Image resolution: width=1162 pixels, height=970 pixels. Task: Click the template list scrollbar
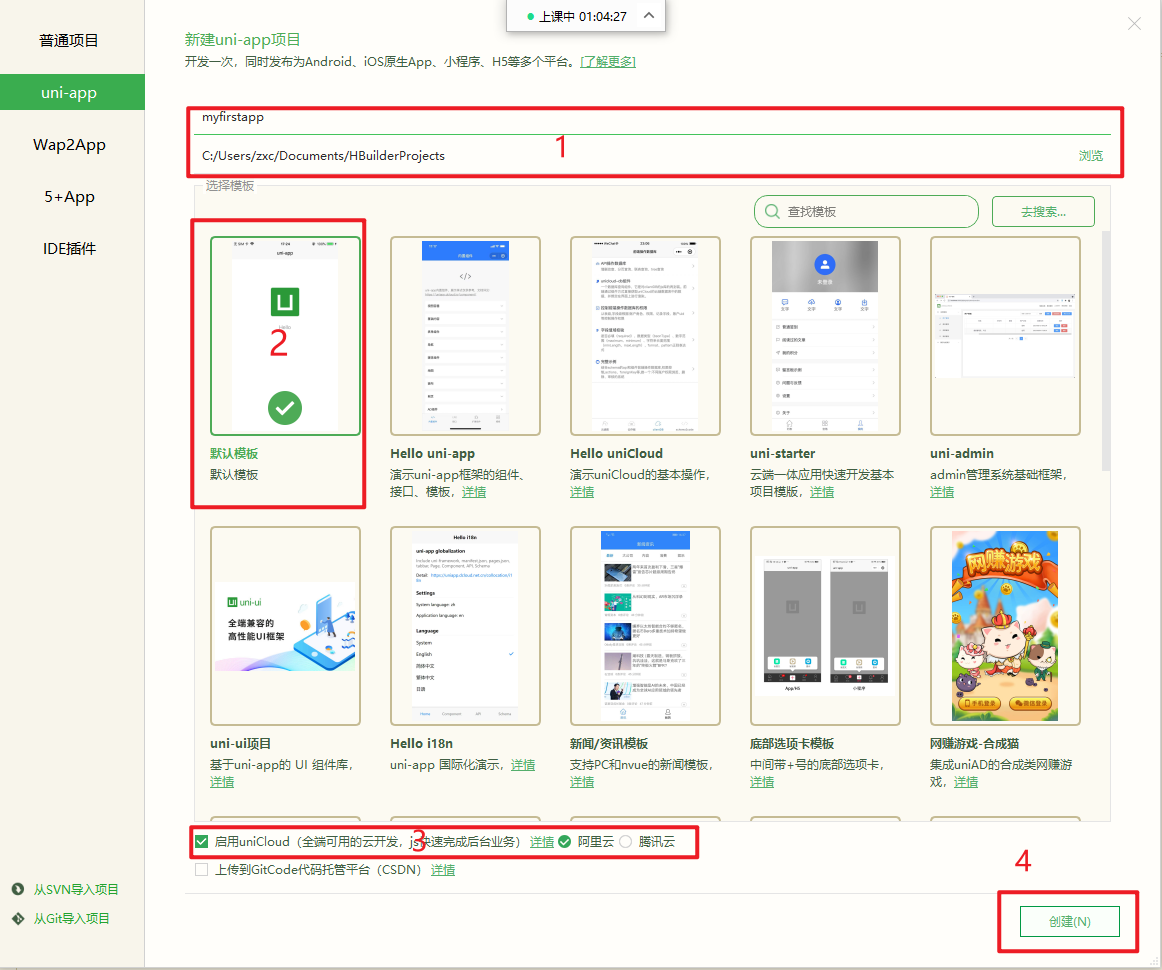[1106, 351]
